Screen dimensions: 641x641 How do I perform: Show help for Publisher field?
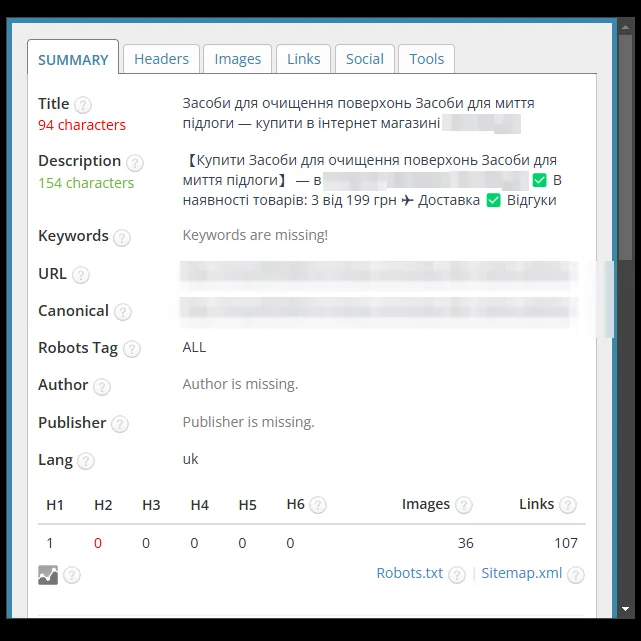tap(120, 424)
